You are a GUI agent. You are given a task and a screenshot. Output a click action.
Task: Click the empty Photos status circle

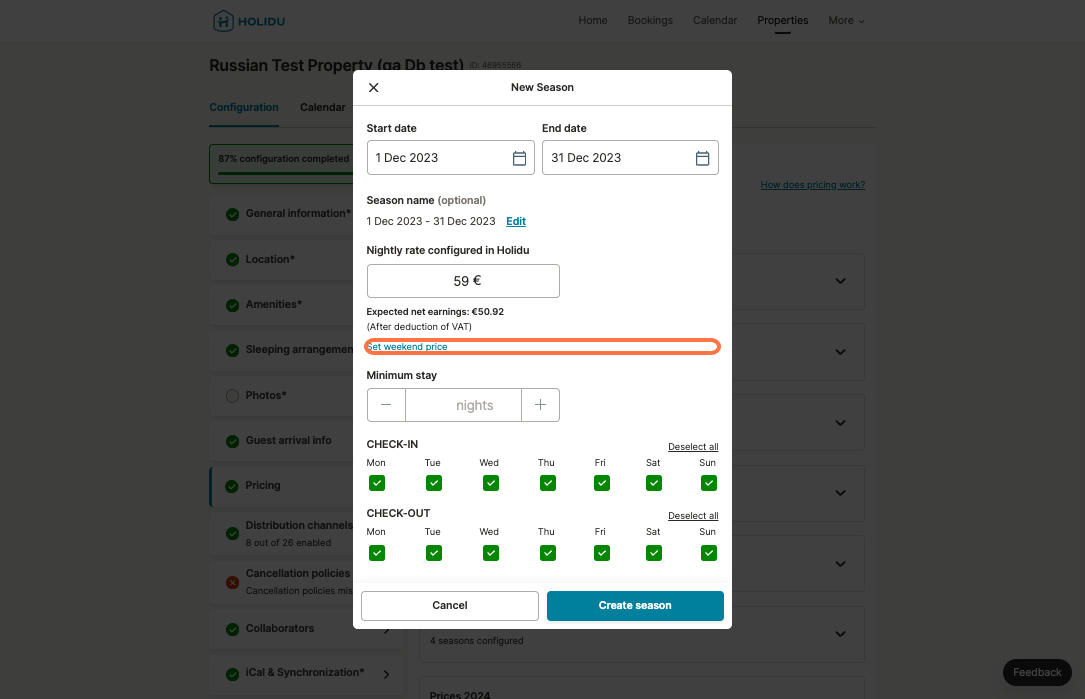[x=232, y=396]
